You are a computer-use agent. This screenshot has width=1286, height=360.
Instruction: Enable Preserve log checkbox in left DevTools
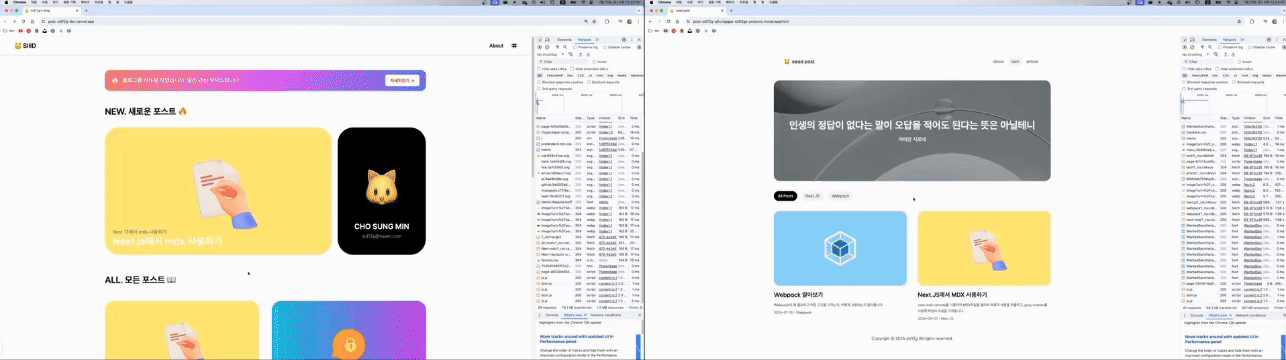[575, 47]
